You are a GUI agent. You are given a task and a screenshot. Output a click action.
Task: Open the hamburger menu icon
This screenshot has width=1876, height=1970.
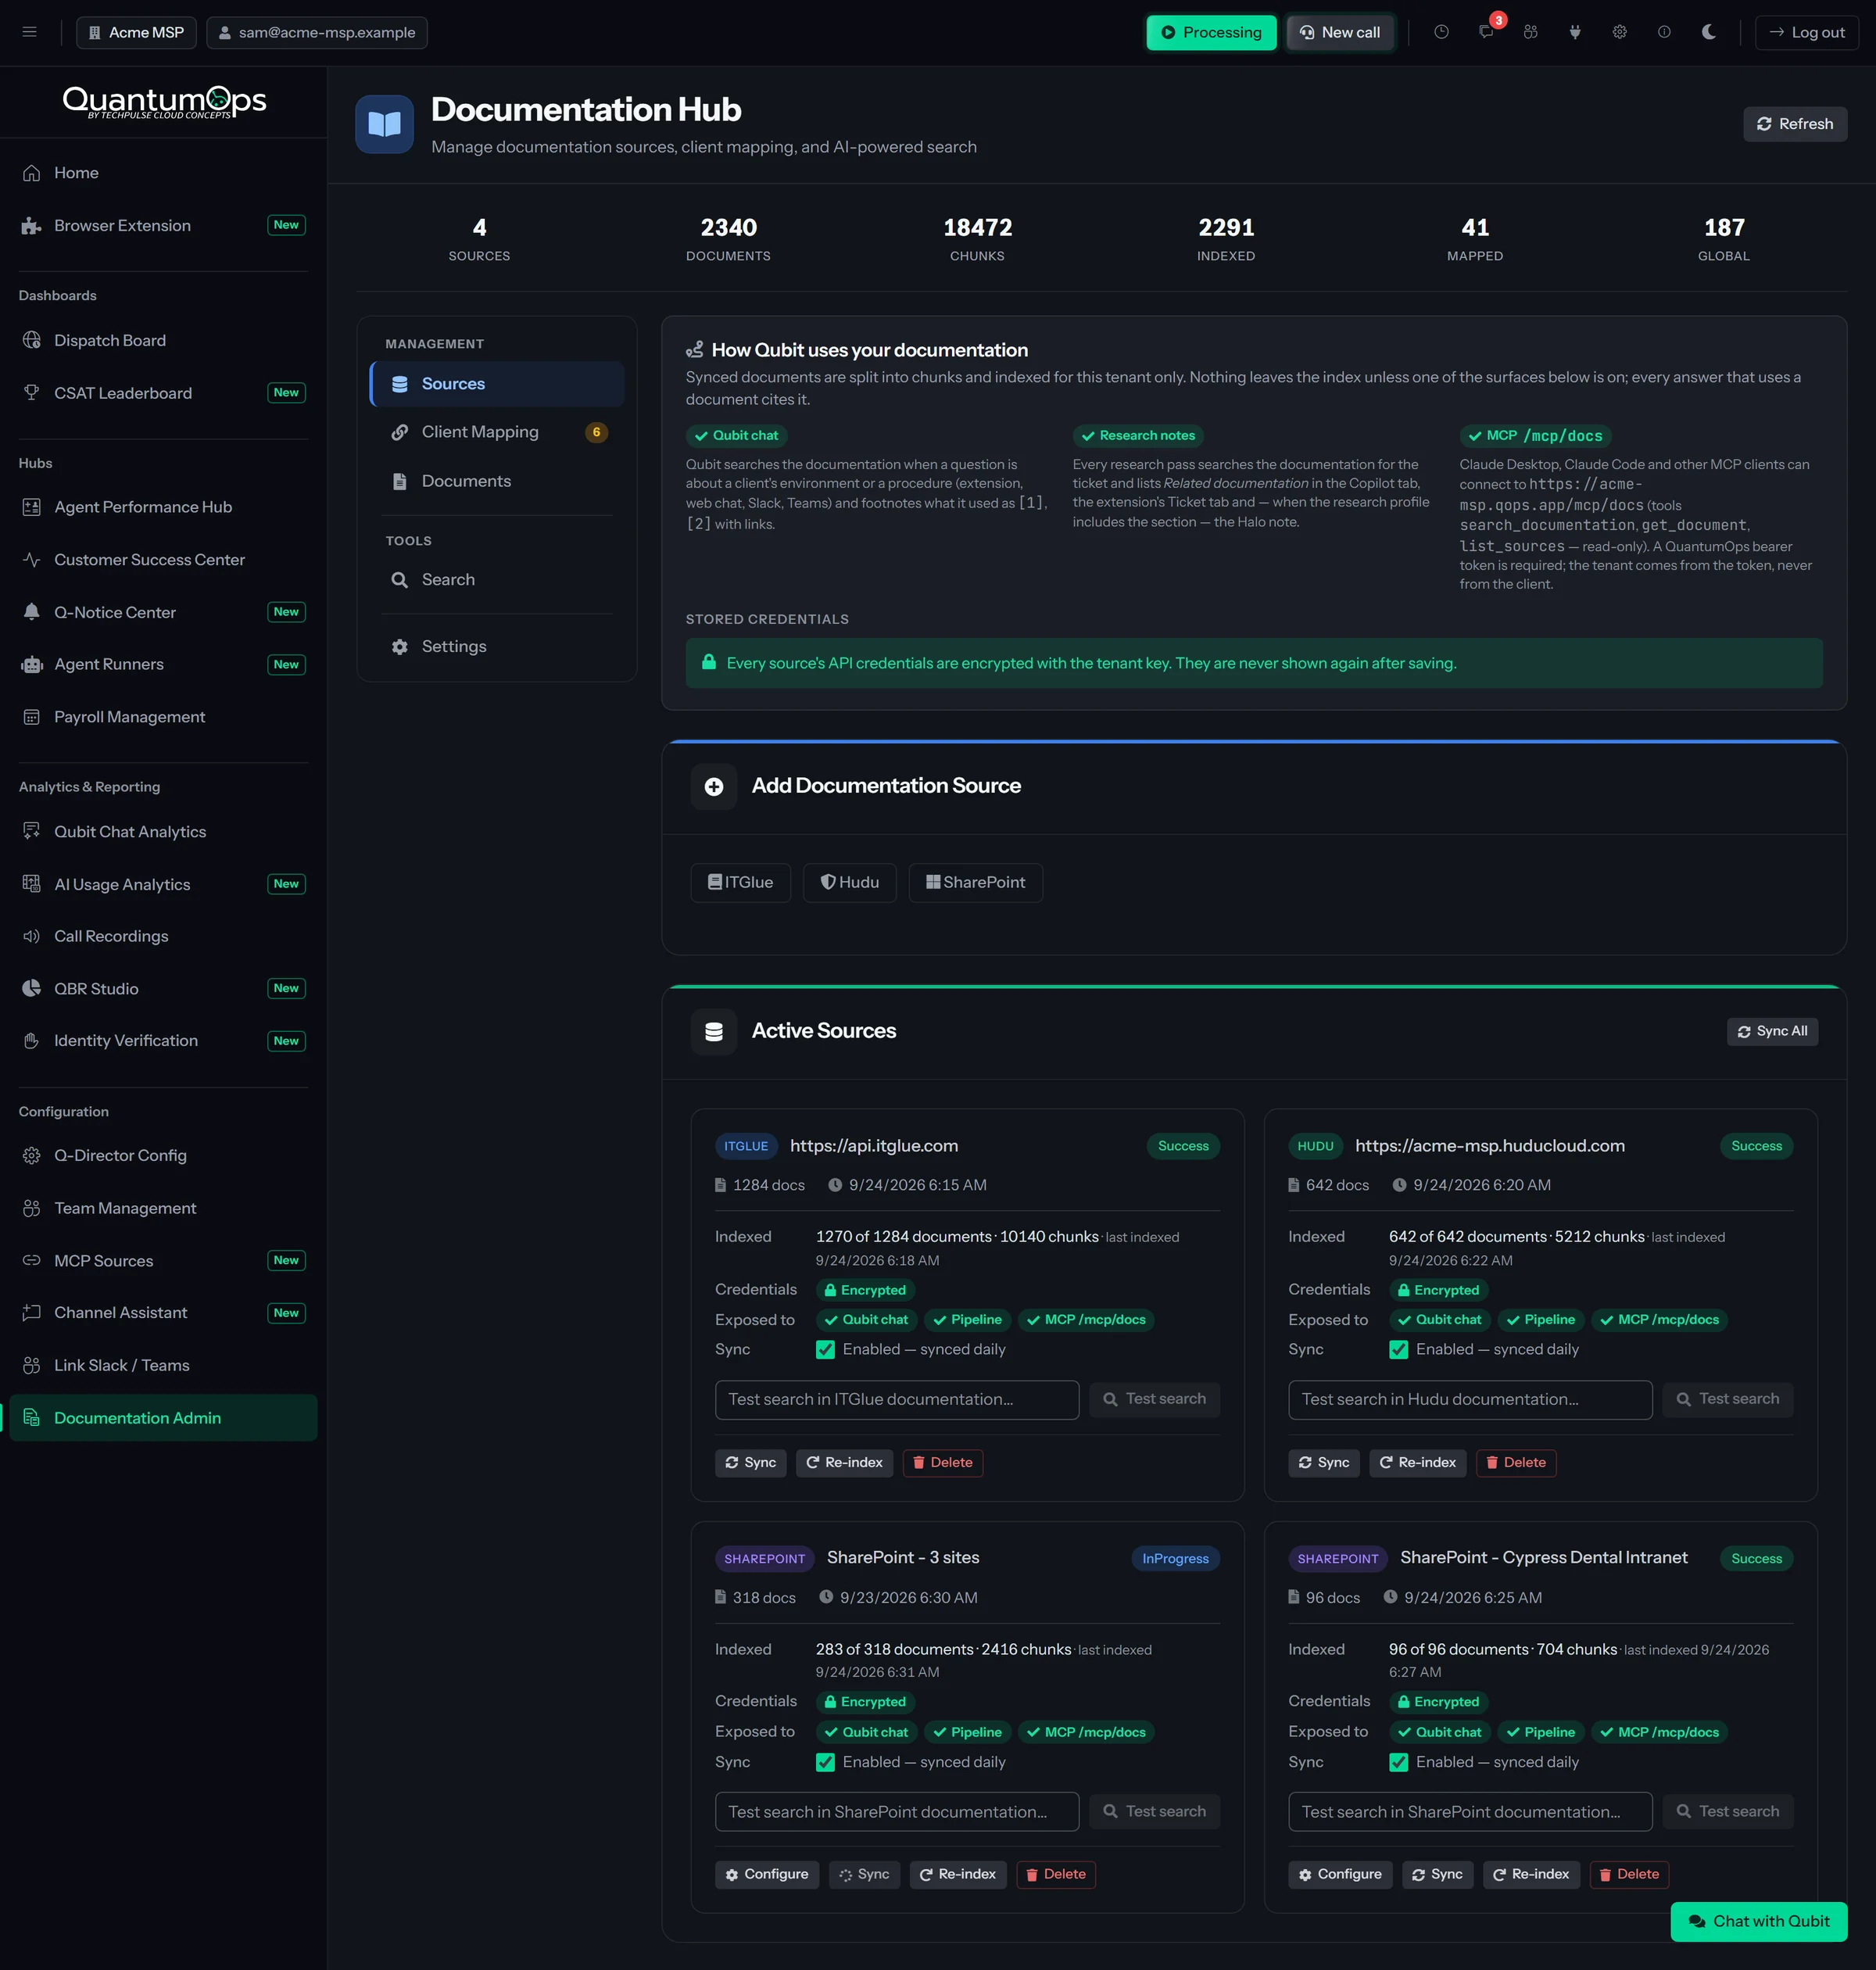tap(29, 32)
